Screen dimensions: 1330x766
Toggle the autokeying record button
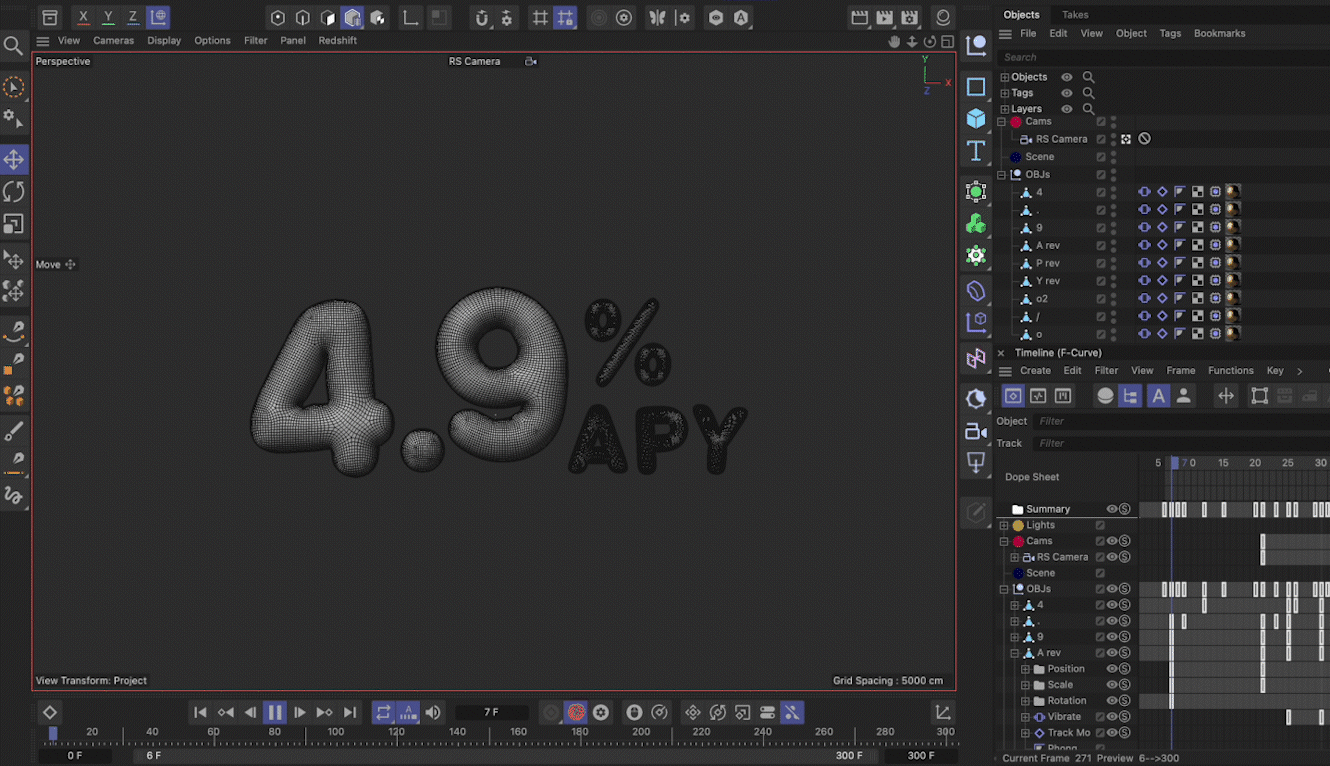click(576, 712)
